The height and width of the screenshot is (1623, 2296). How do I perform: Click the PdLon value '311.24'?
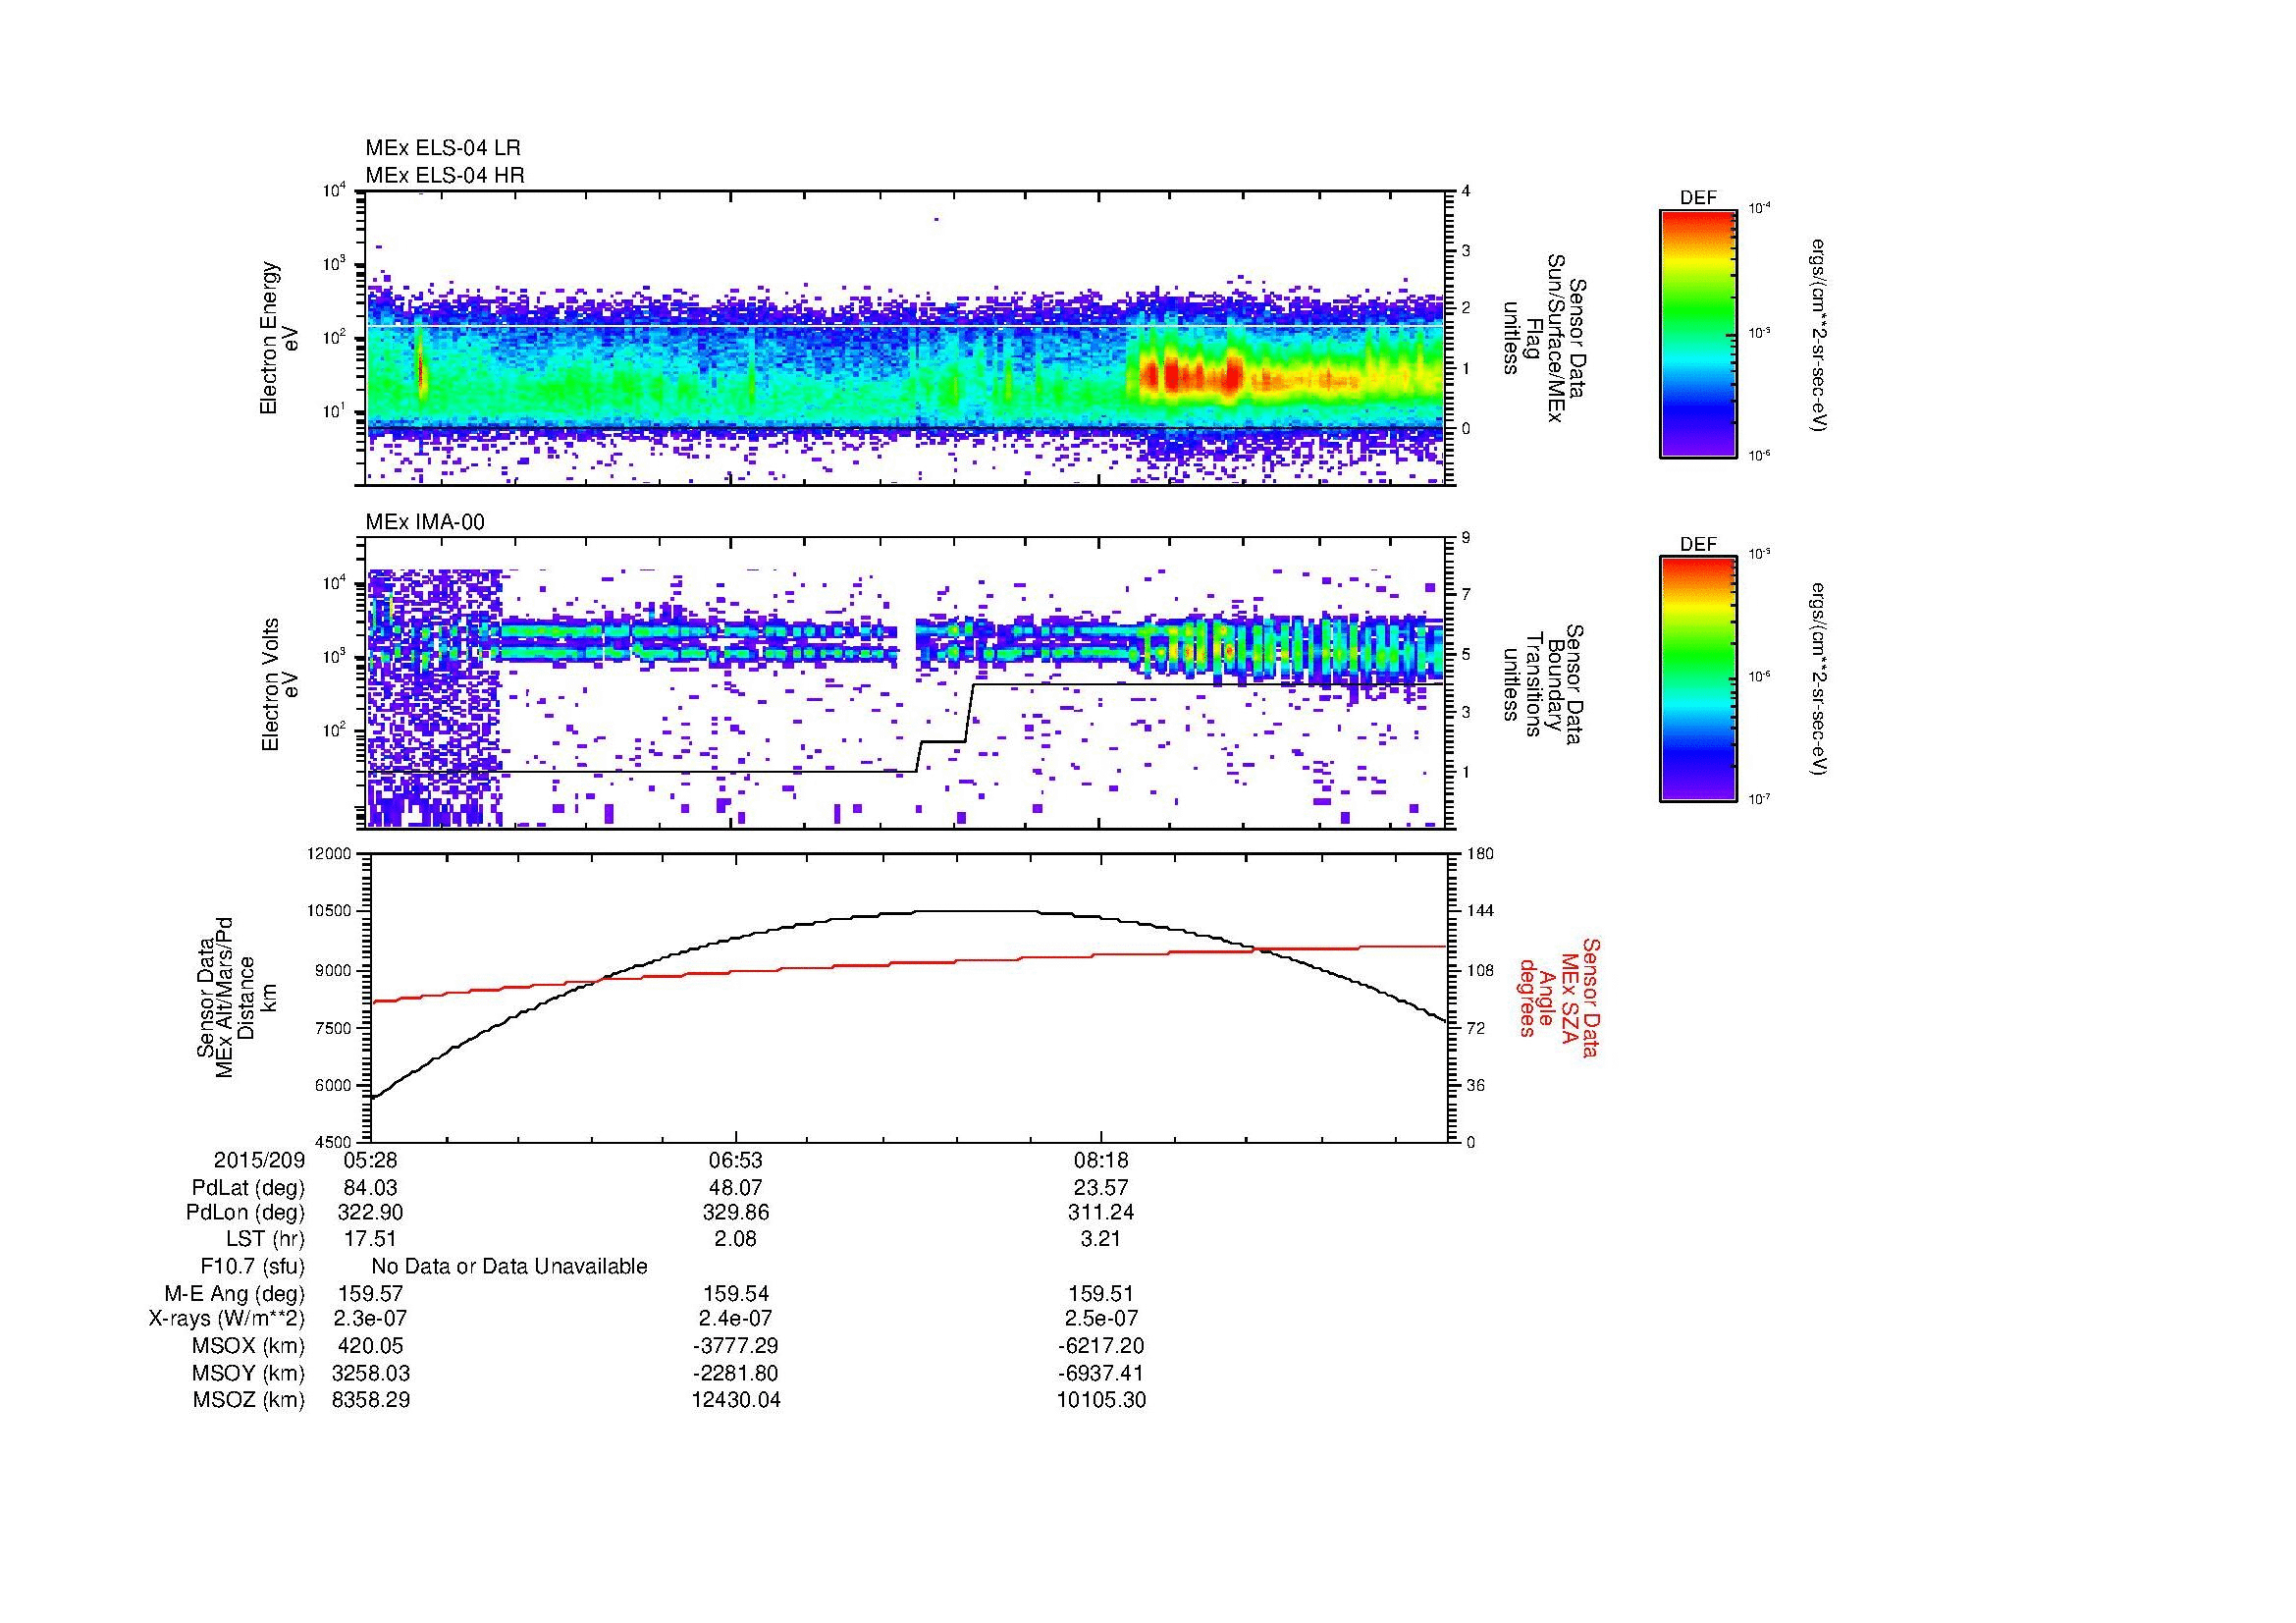(x=1101, y=1213)
